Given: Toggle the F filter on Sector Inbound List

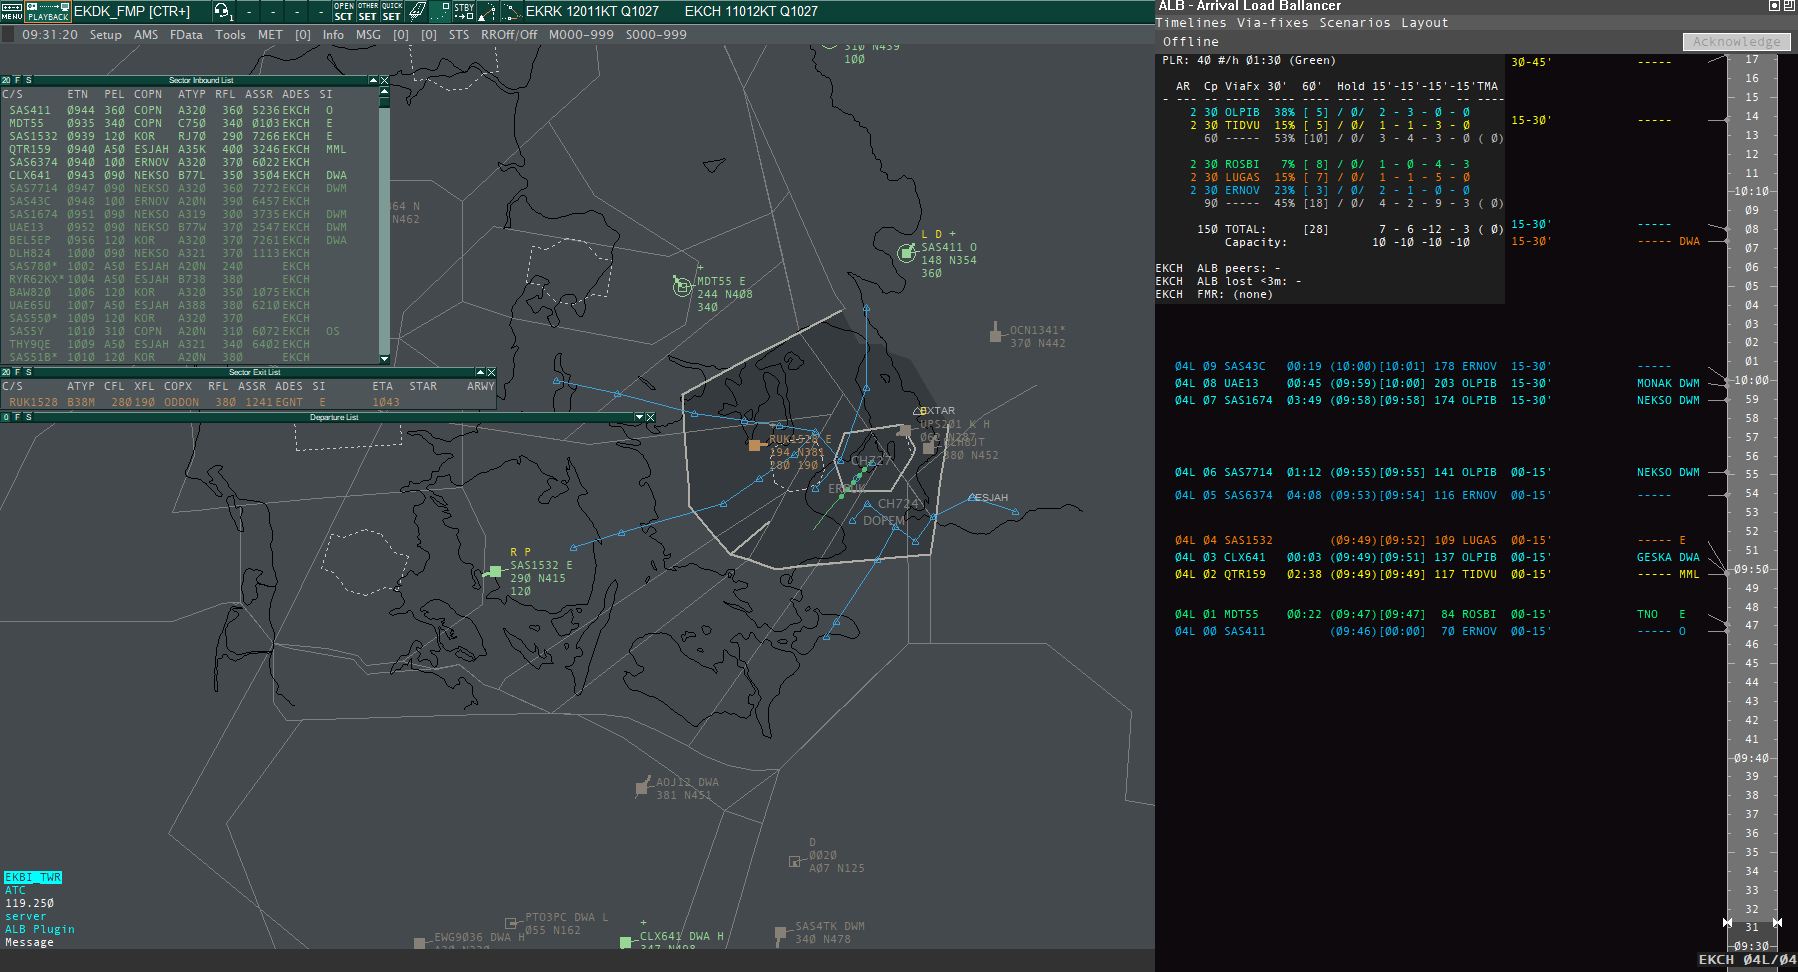Looking at the screenshot, I should [x=17, y=80].
